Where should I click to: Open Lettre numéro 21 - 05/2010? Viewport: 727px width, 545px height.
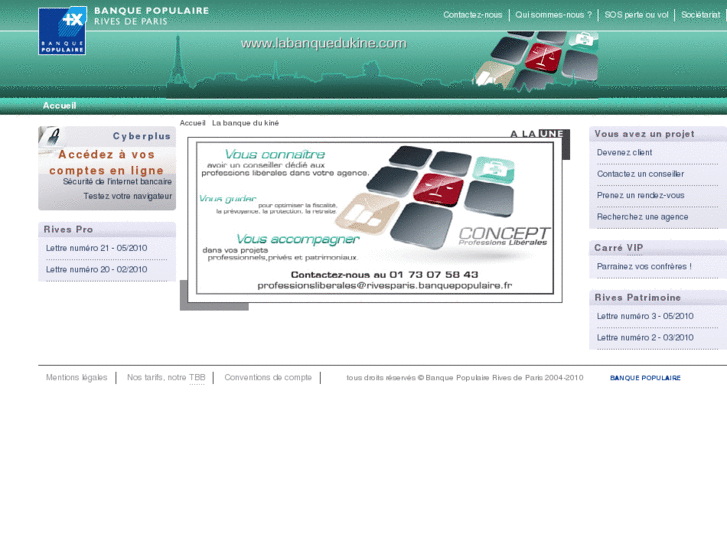[96, 248]
